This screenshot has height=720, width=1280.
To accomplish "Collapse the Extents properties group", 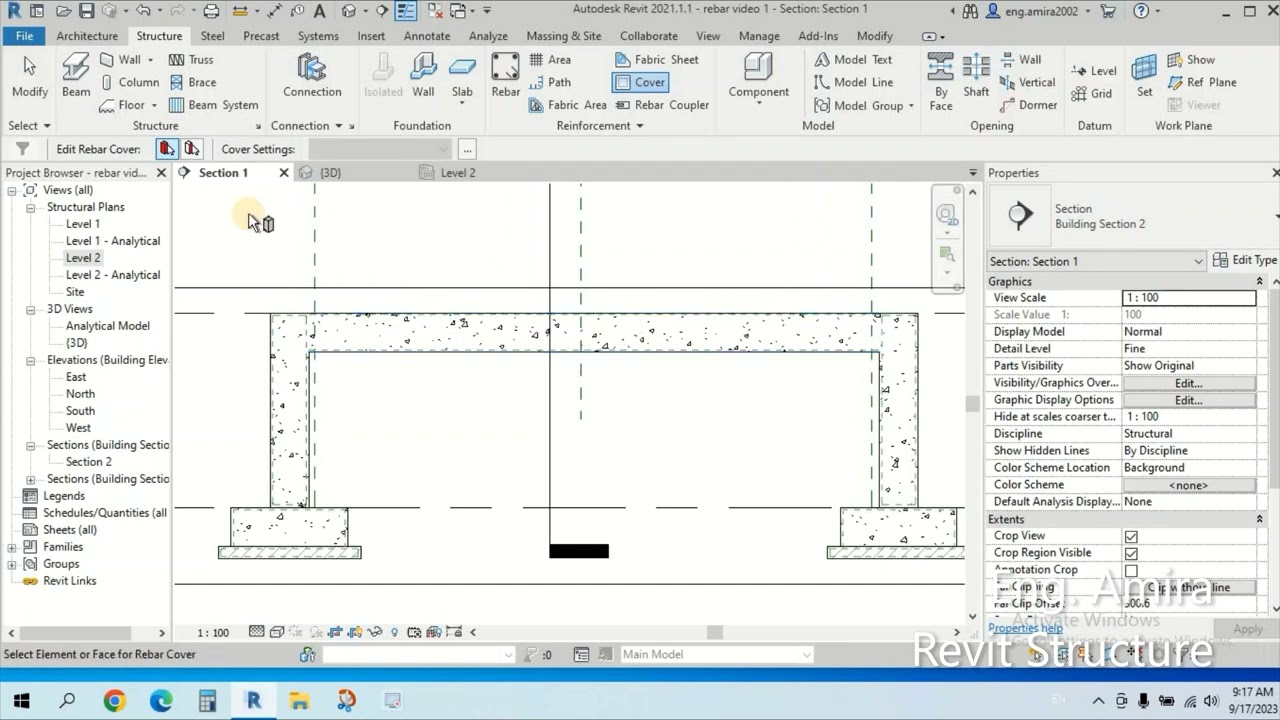I will (x=1260, y=520).
